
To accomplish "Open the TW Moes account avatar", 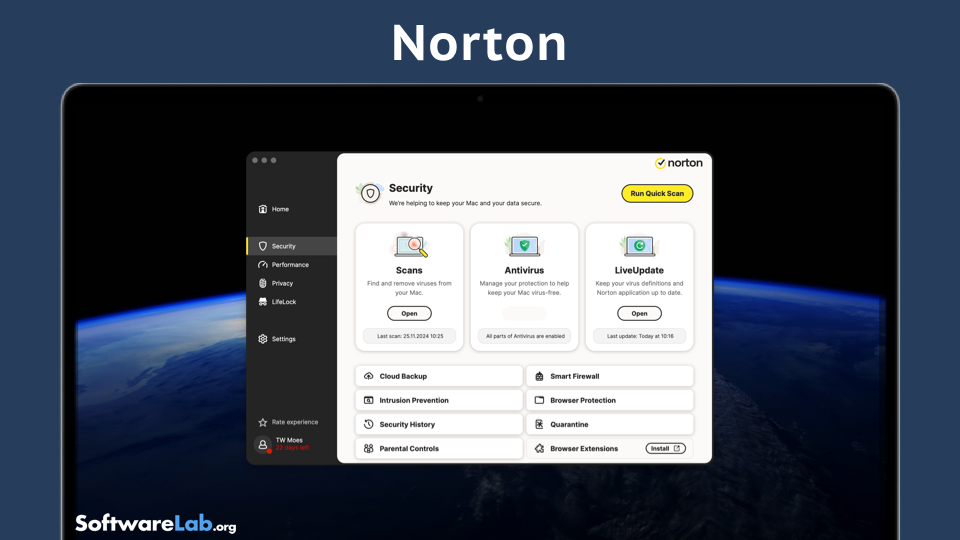I will 263,444.
